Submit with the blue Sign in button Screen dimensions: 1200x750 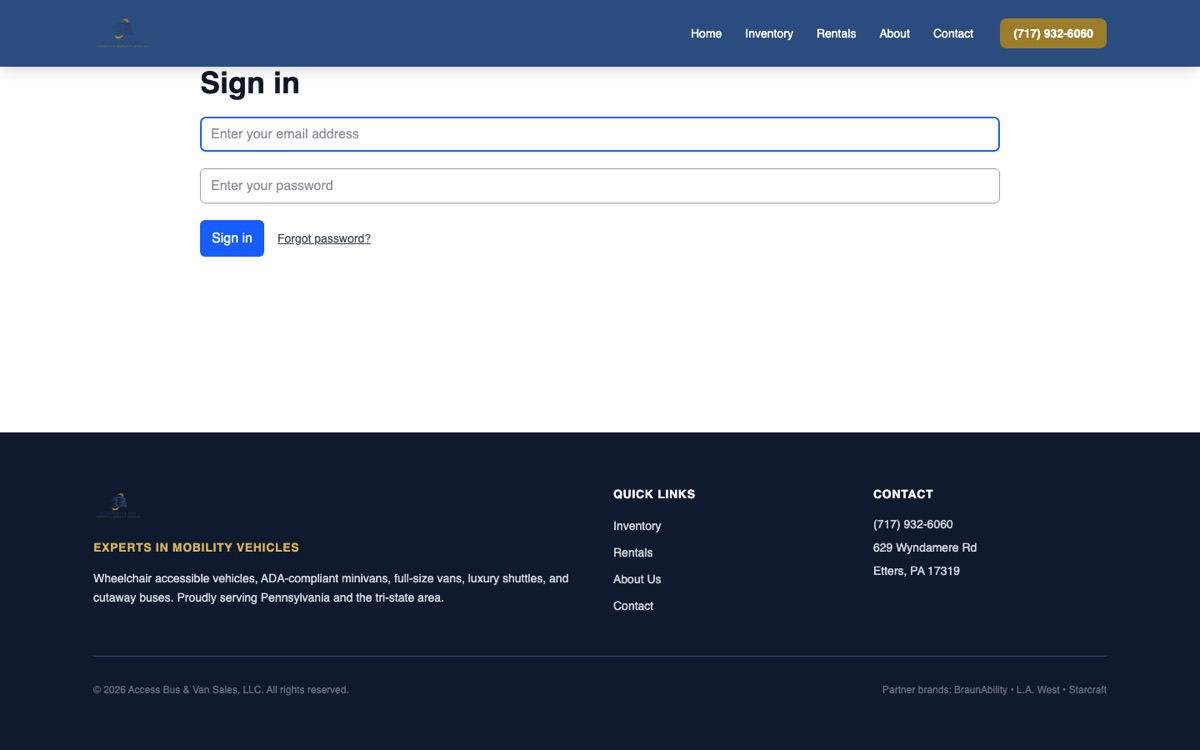point(232,238)
